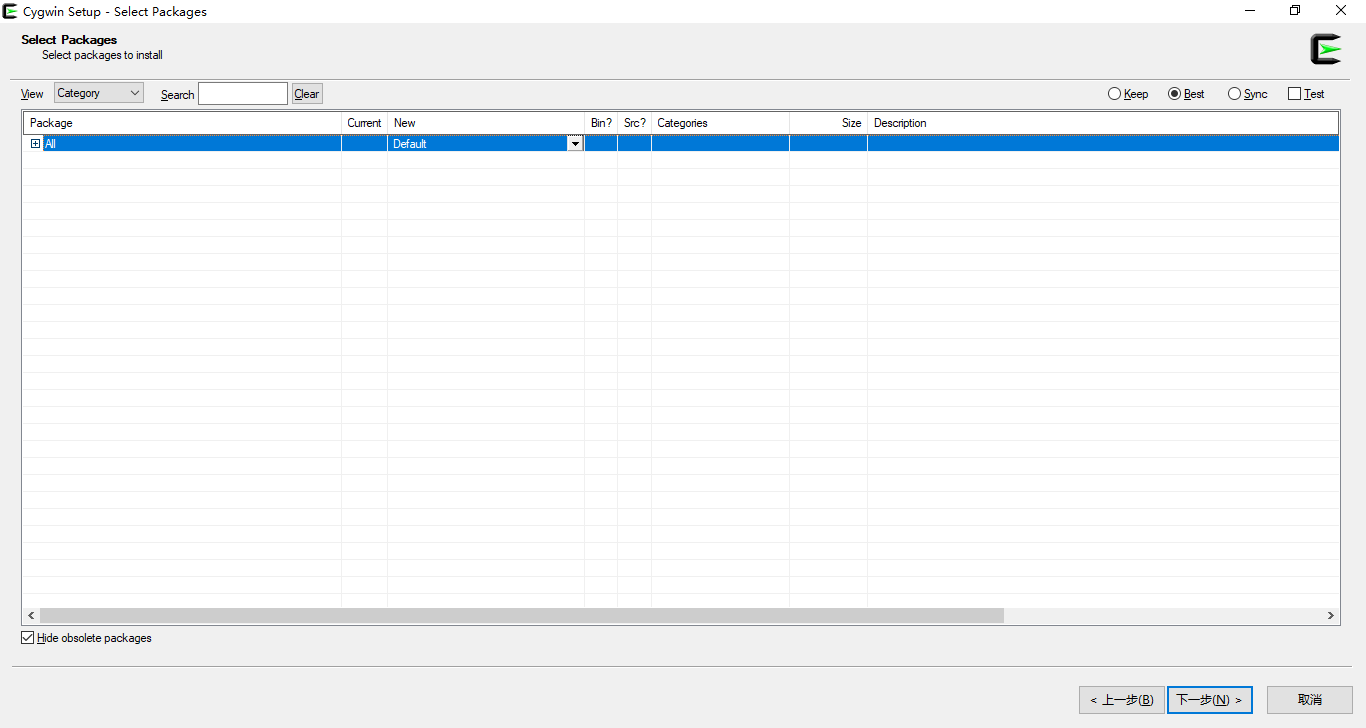
Task: Click the Bin? column header
Action: tap(601, 123)
